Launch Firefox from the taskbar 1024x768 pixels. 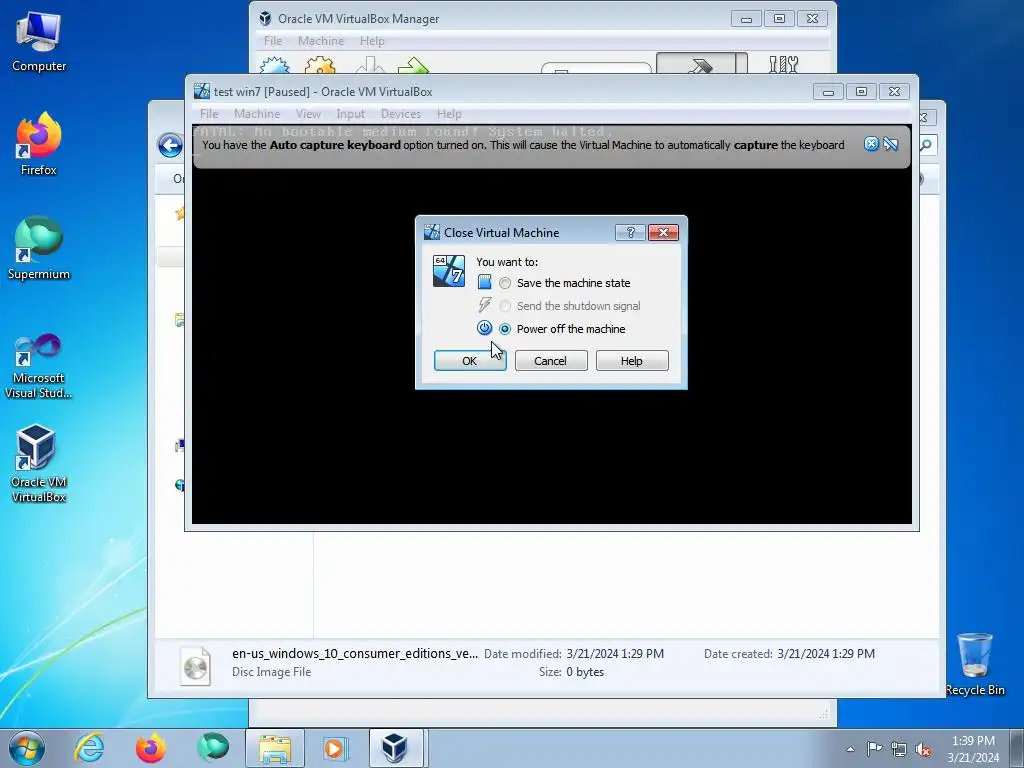(150, 748)
